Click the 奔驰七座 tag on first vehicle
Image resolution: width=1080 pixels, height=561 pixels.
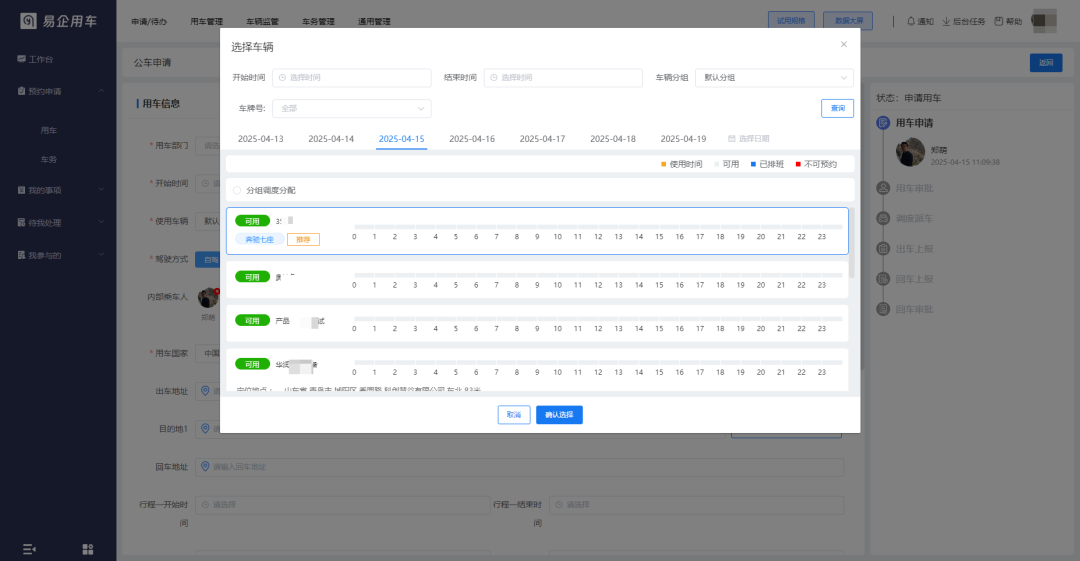(259, 239)
